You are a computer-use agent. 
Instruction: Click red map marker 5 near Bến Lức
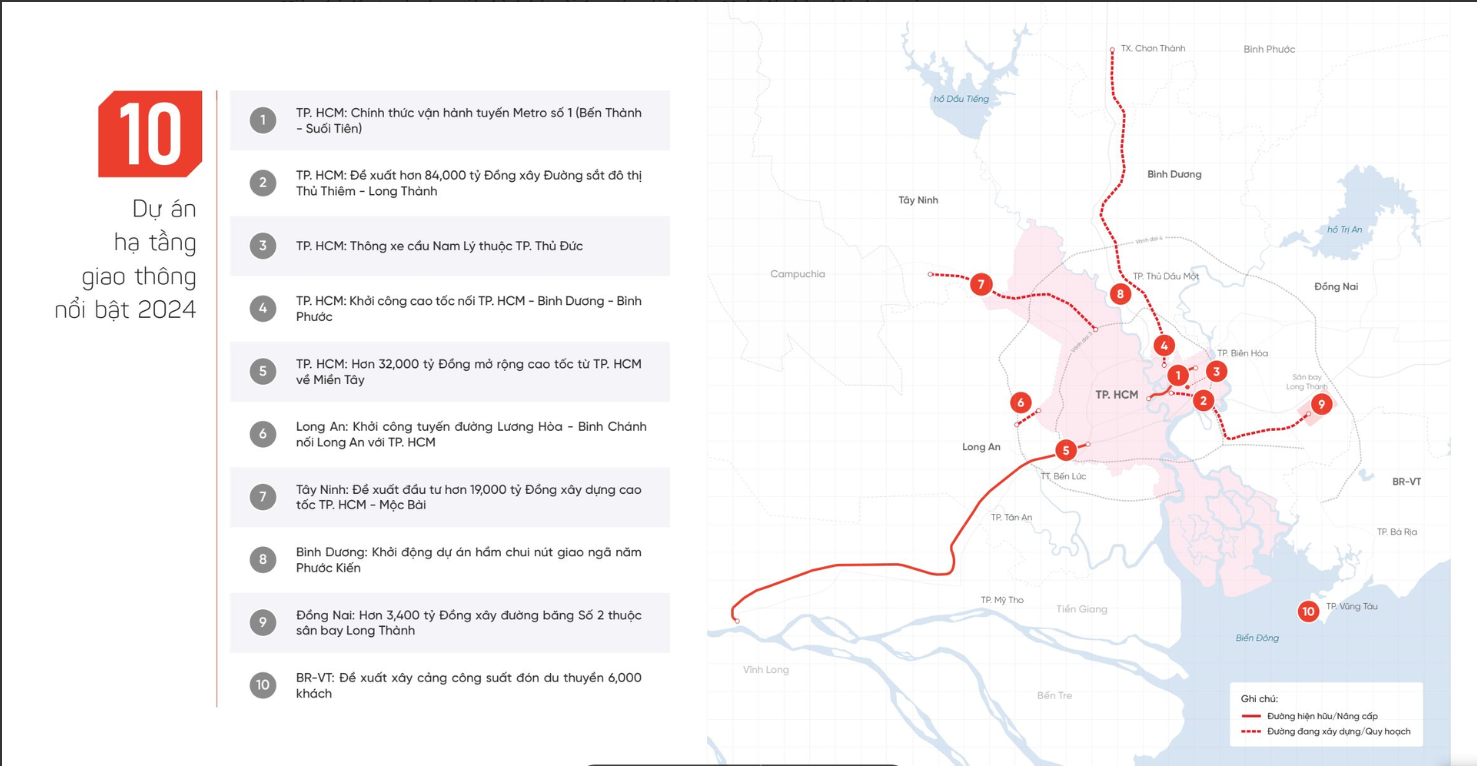click(x=1066, y=450)
